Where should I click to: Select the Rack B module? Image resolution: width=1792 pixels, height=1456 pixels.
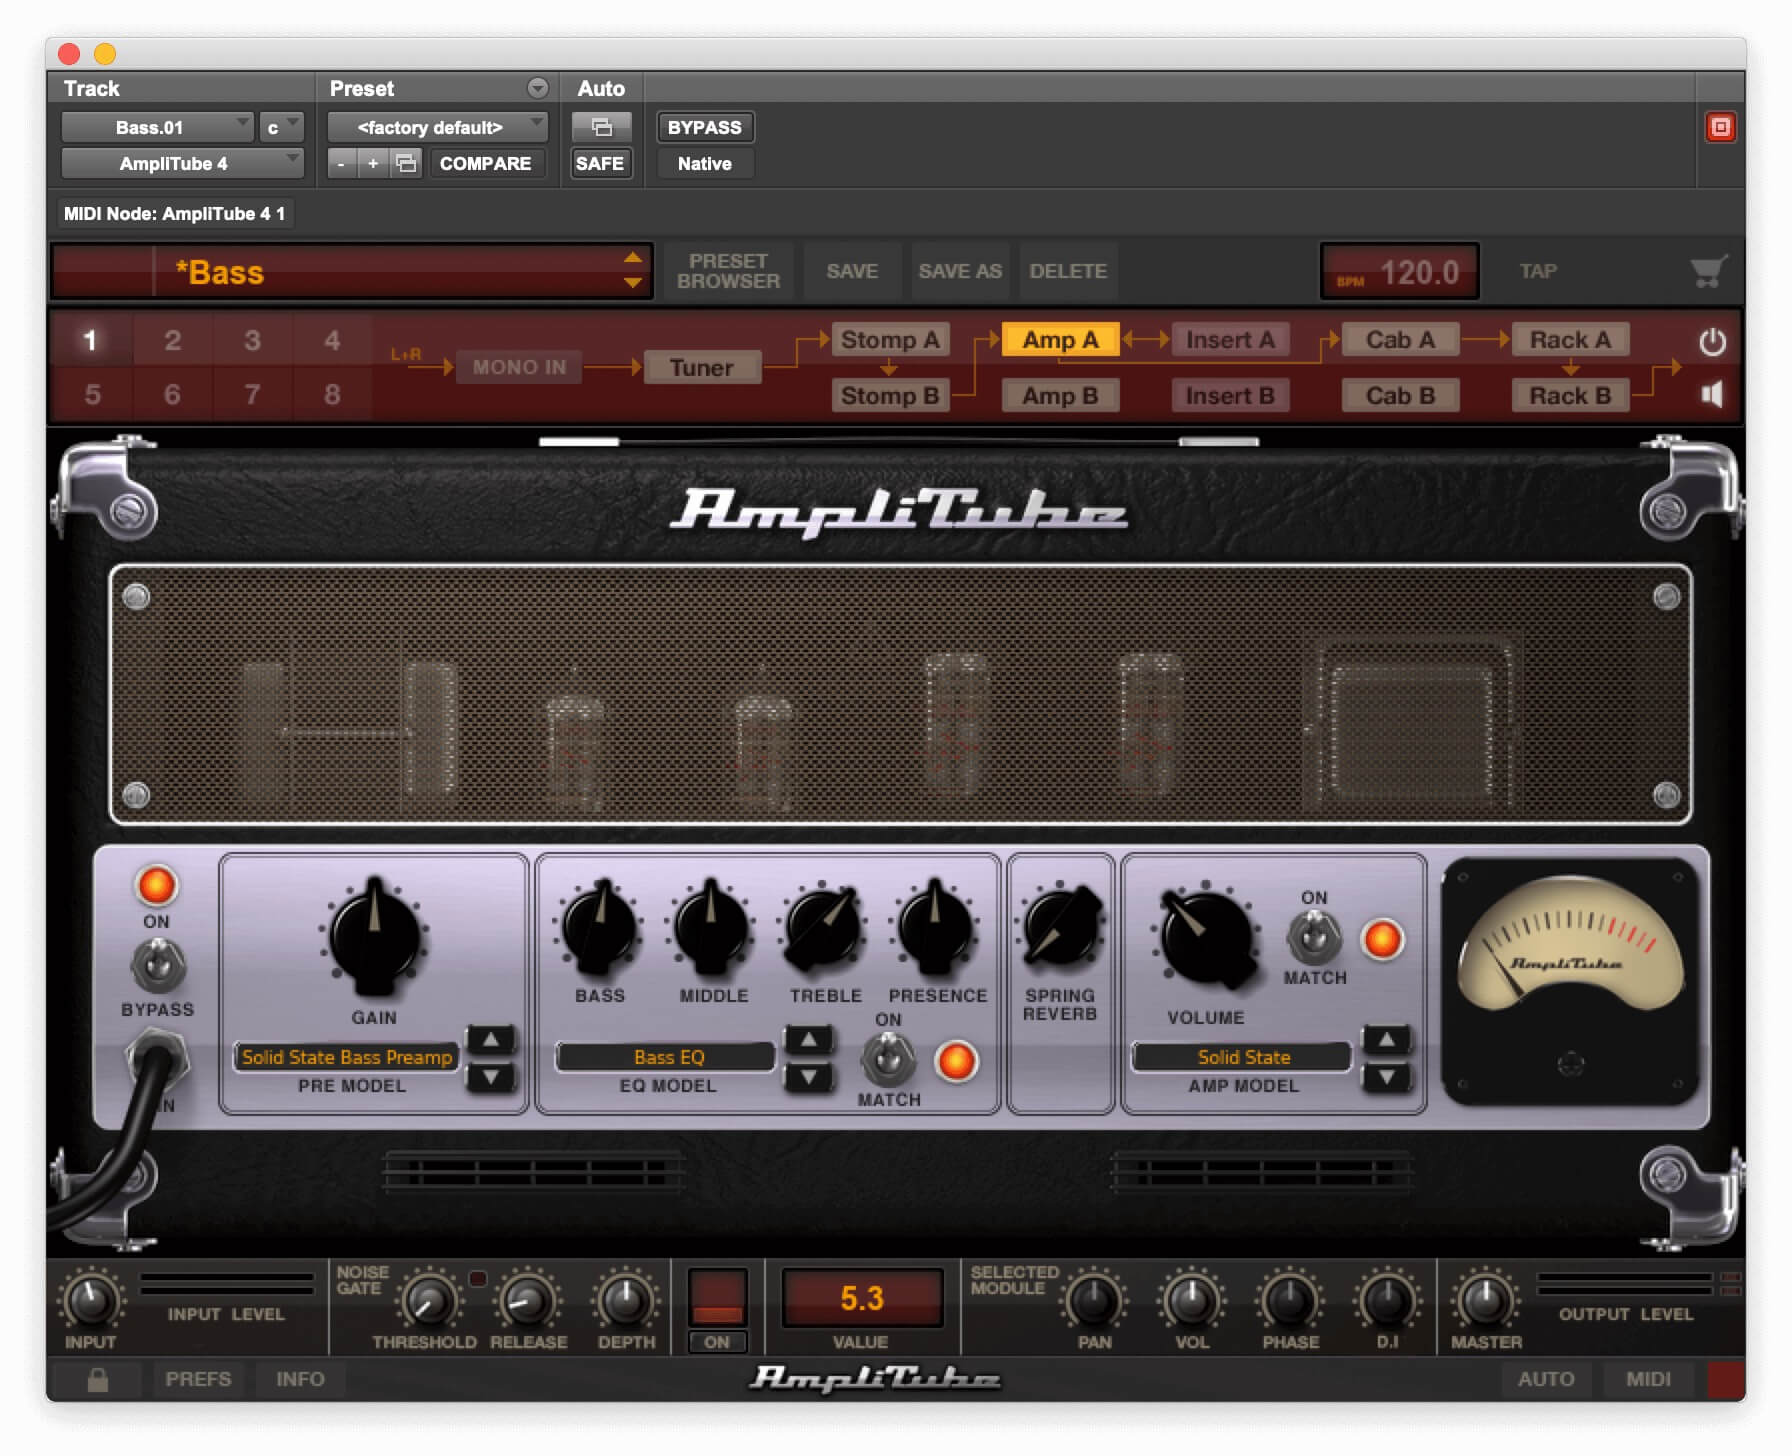[x=1570, y=396]
